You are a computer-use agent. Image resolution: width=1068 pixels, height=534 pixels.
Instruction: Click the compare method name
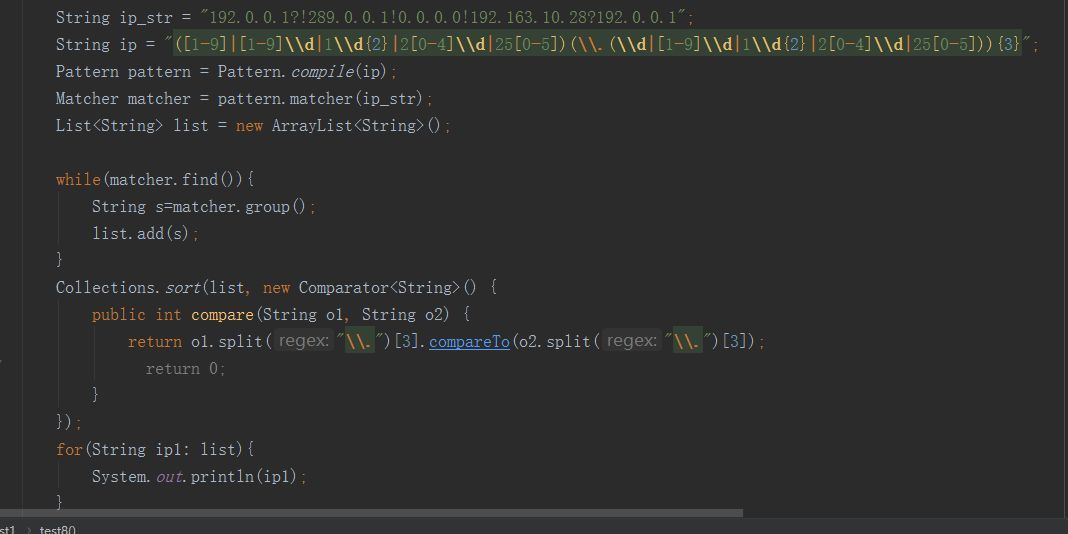(222, 315)
